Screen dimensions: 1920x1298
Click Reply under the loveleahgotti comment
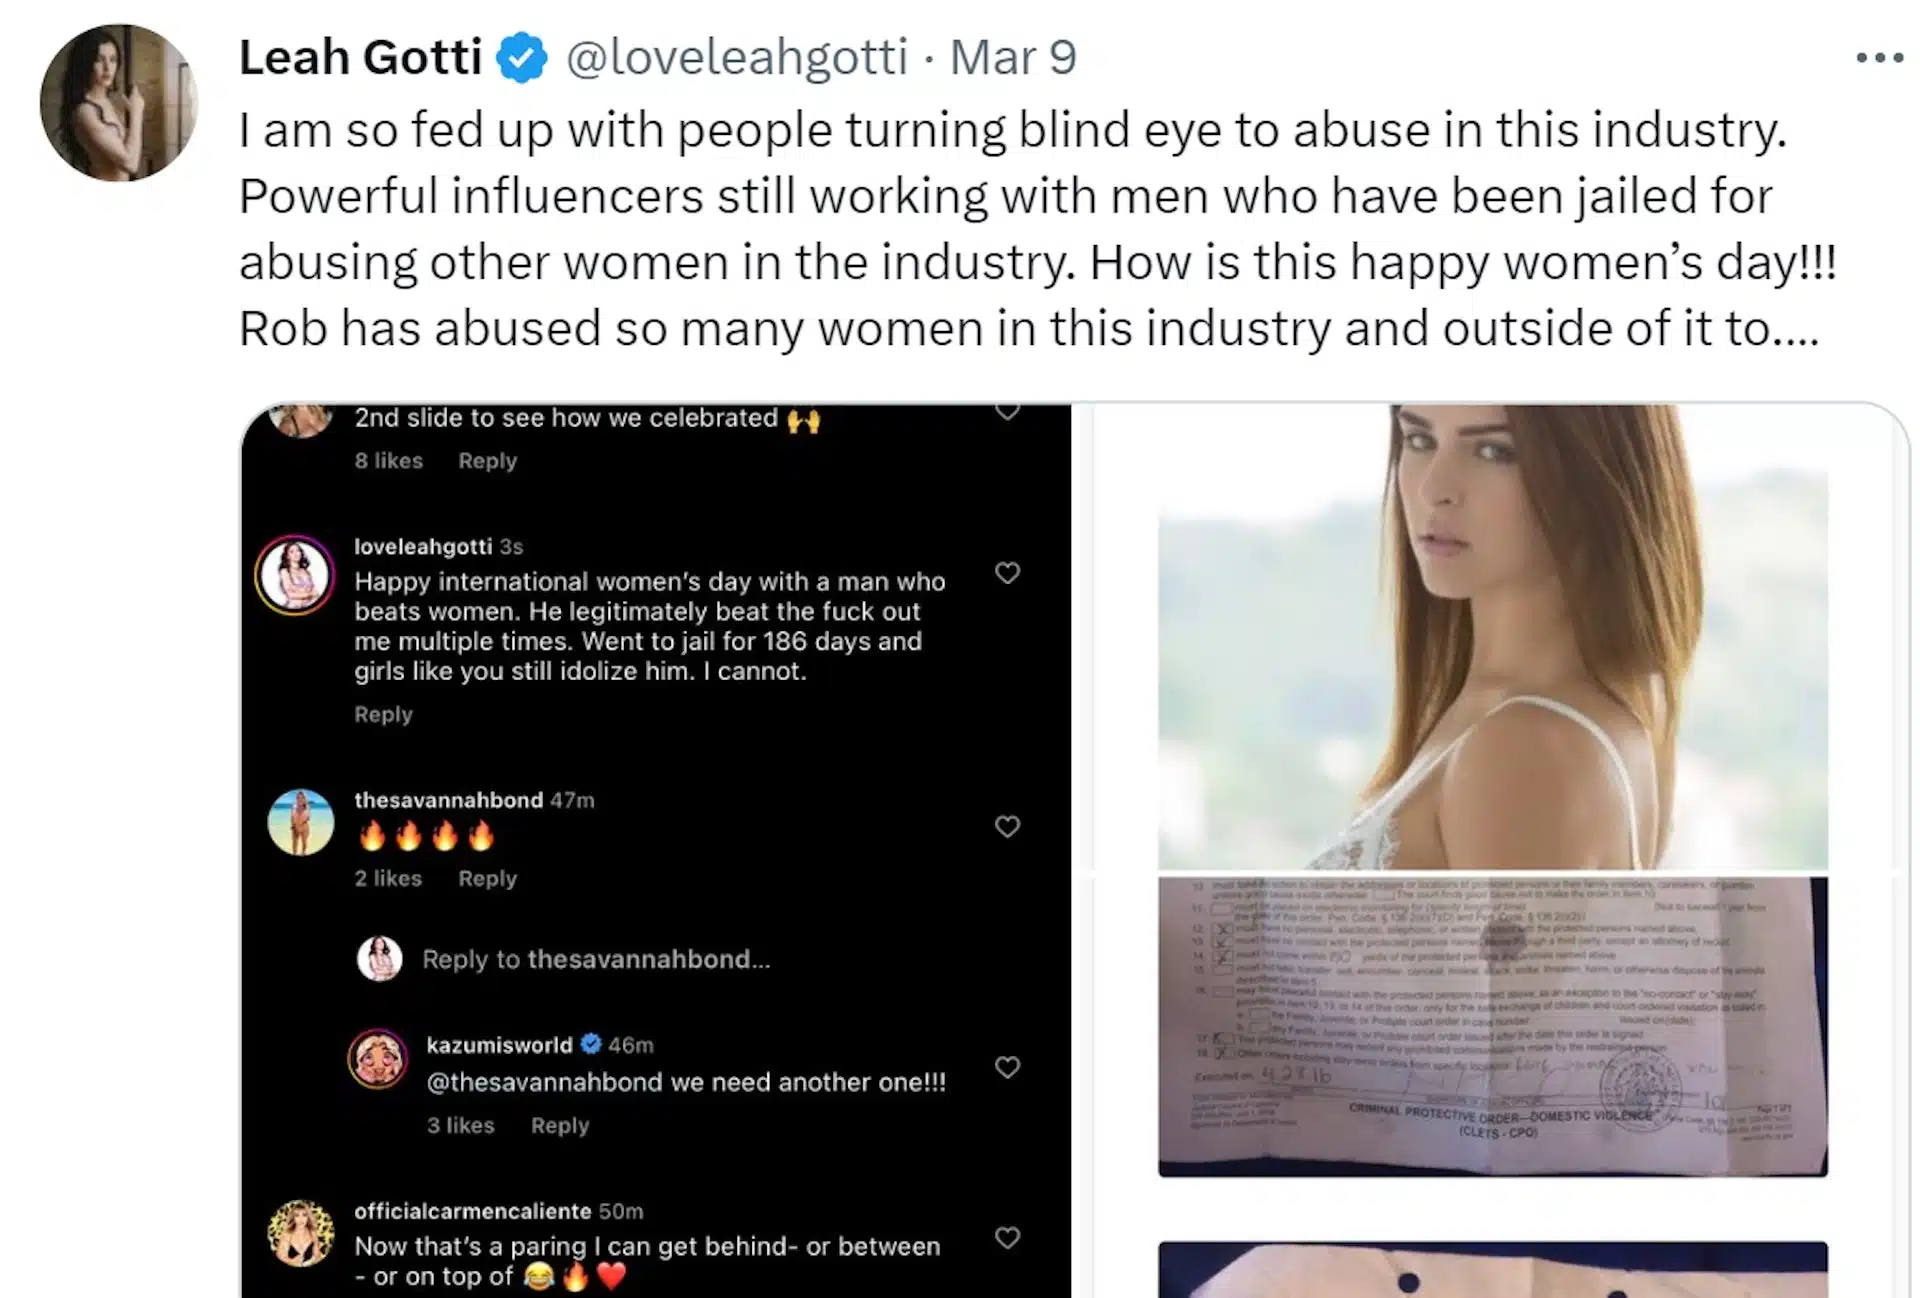tap(383, 715)
